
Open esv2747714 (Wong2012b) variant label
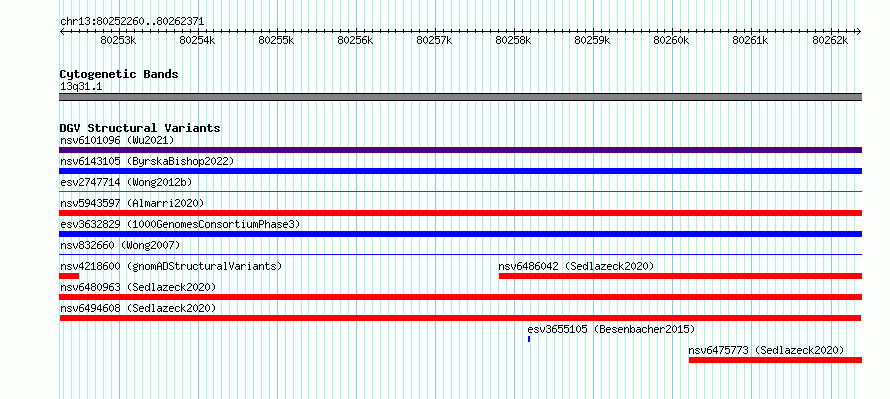coord(126,182)
